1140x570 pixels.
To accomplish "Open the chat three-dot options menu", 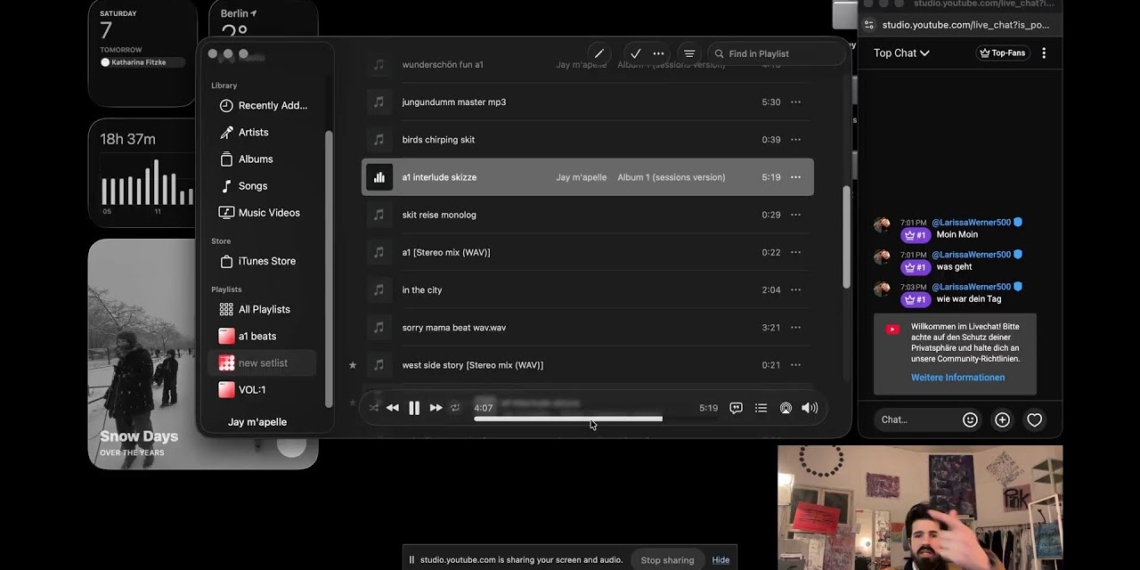I will pyautogui.click(x=1044, y=53).
